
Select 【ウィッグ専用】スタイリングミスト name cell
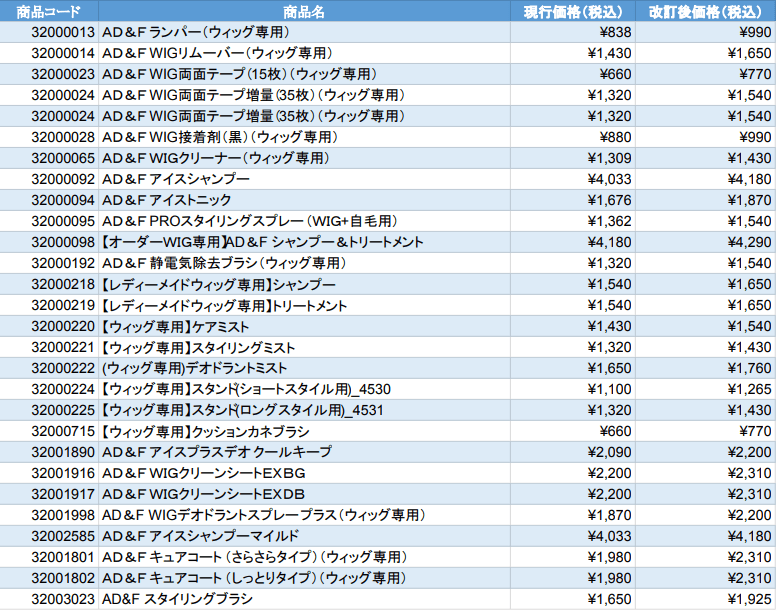click(304, 347)
